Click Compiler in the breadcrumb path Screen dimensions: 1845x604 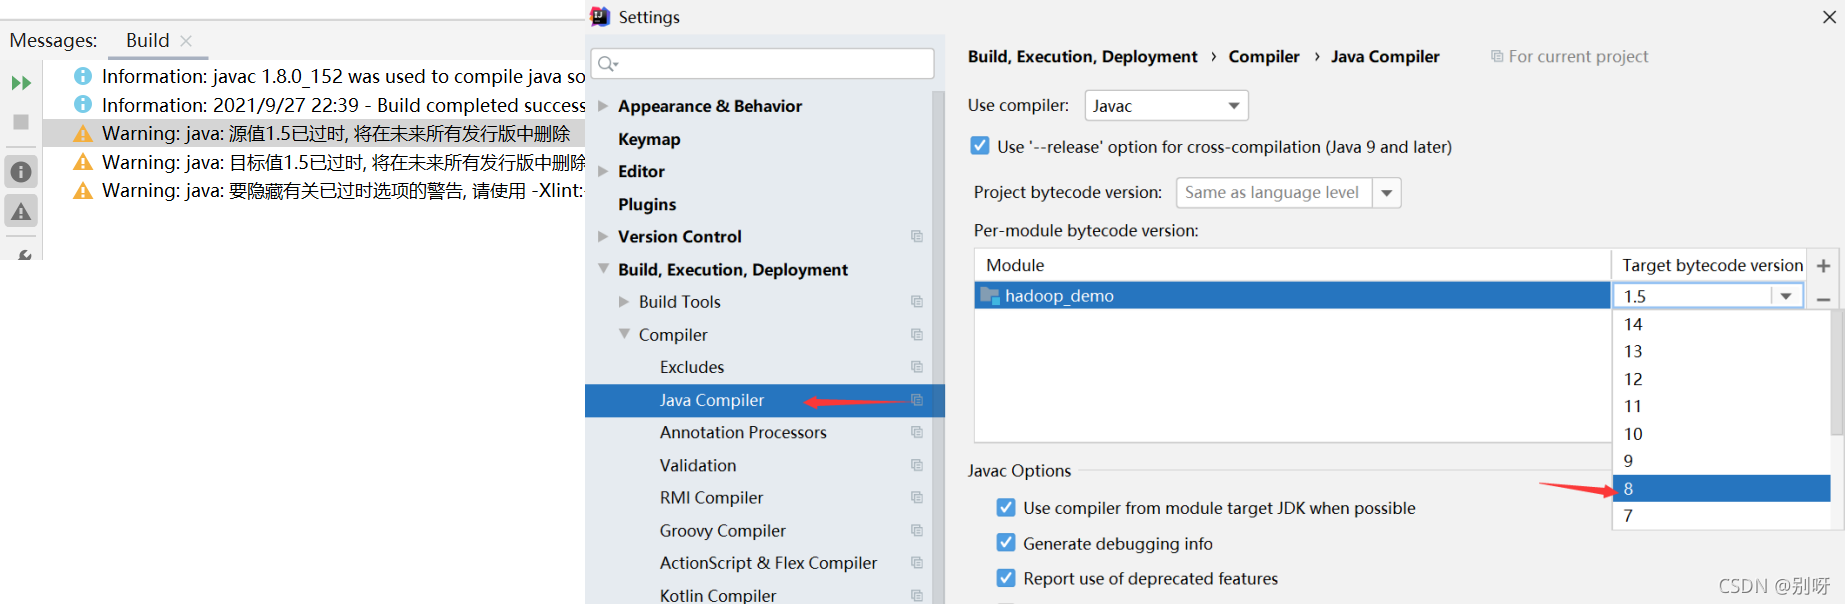coord(1264,57)
